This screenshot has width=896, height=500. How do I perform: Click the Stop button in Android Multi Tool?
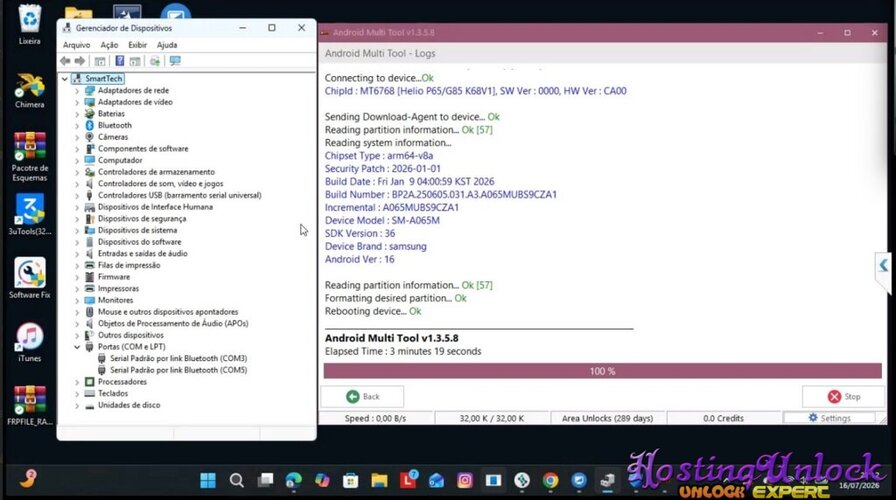(843, 397)
